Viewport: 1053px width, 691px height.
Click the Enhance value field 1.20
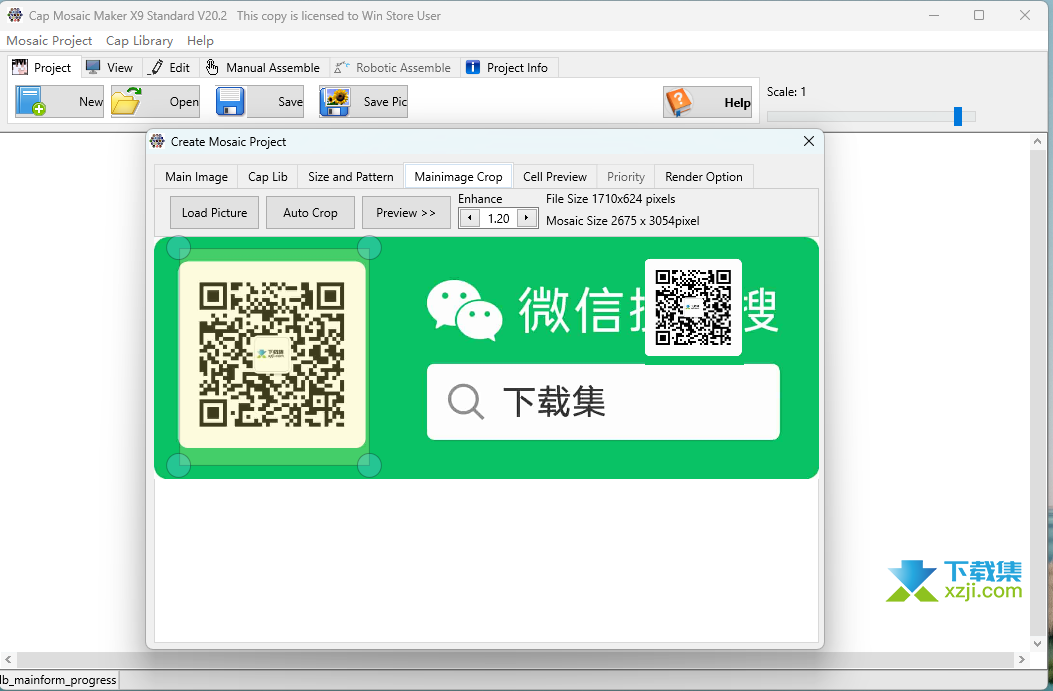pos(498,218)
